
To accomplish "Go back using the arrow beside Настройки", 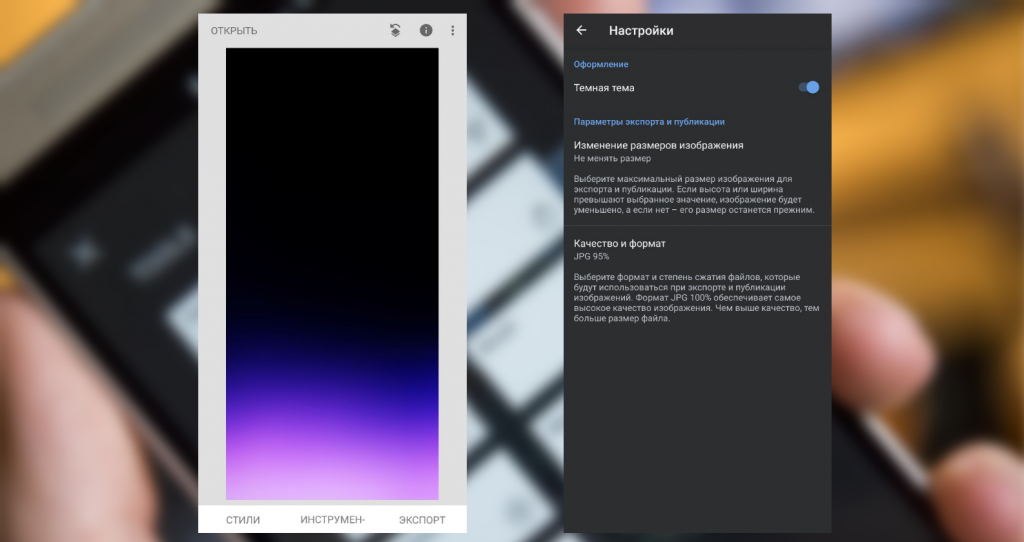I will (x=582, y=31).
